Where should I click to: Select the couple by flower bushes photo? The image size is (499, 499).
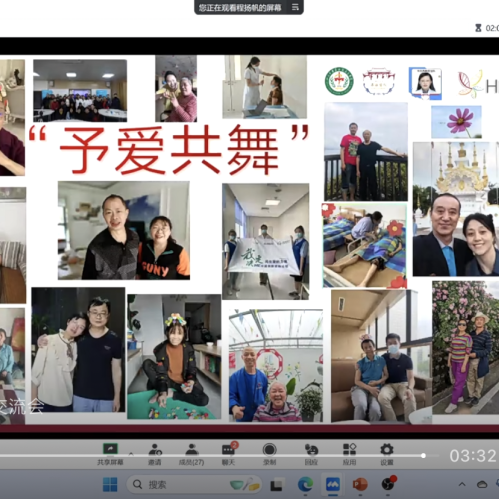coord(466,348)
